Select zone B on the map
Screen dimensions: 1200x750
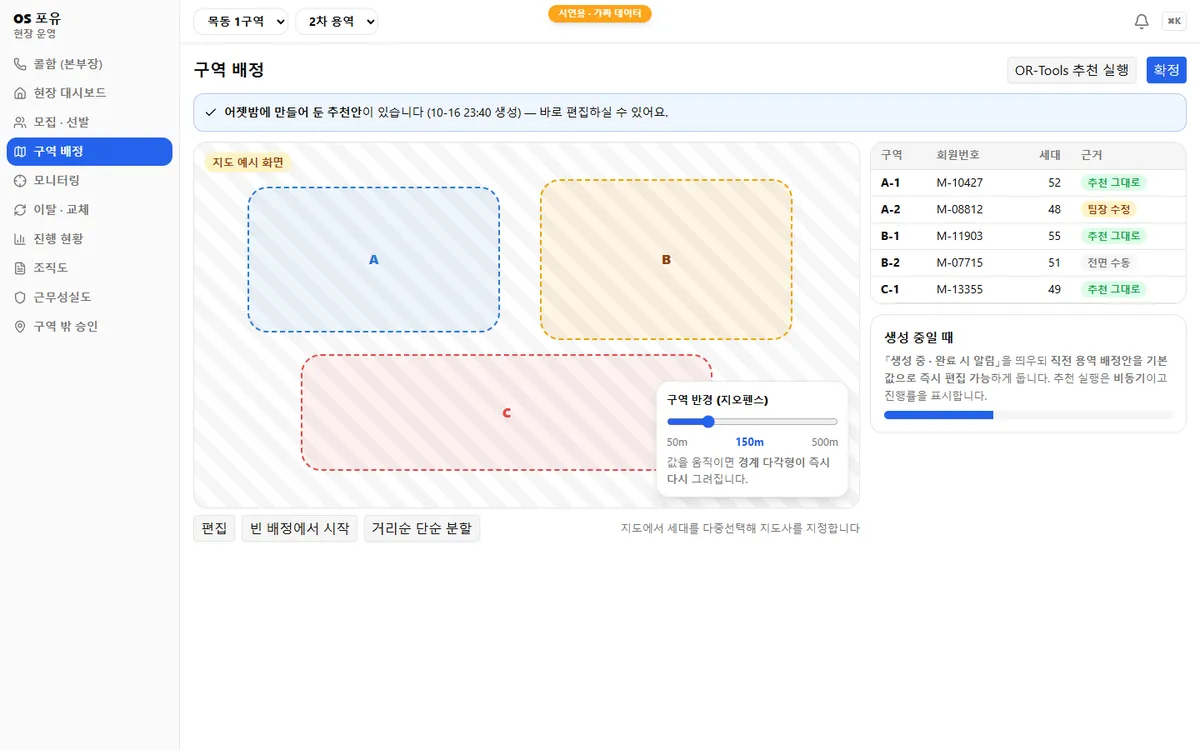pos(666,259)
